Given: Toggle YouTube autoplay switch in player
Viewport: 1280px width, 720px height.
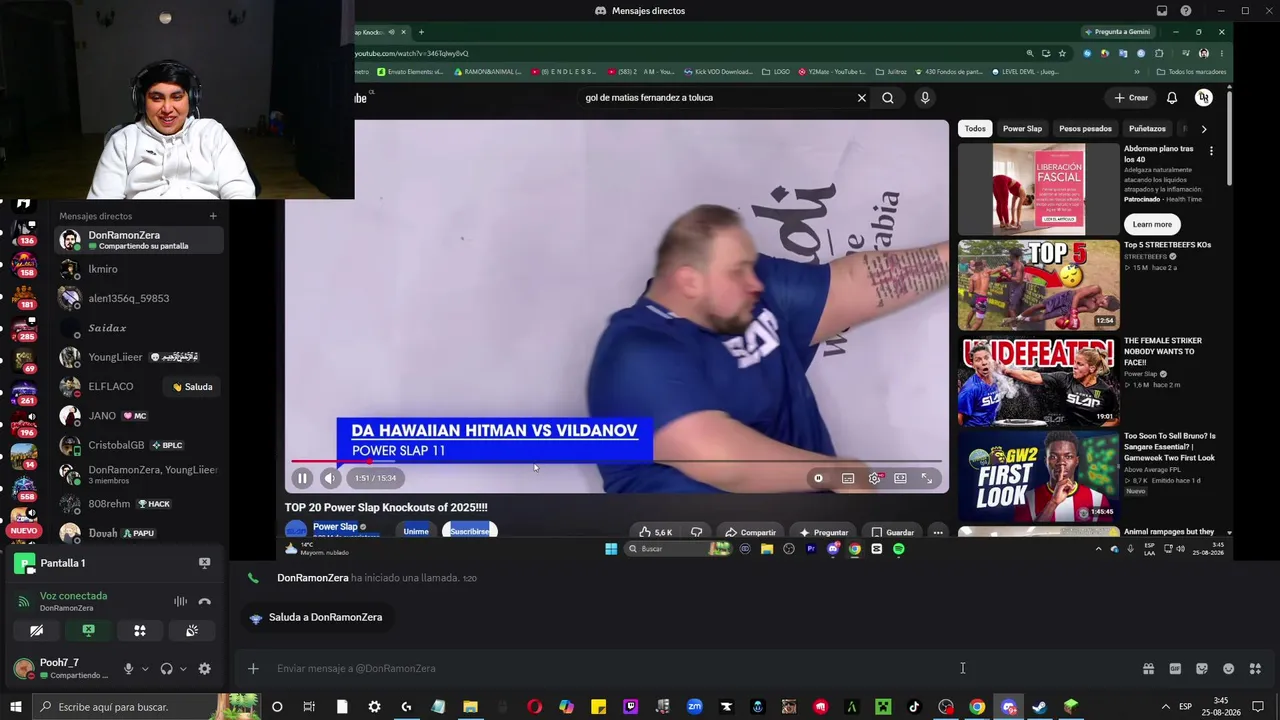Looking at the screenshot, I should pyautogui.click(x=818, y=478).
